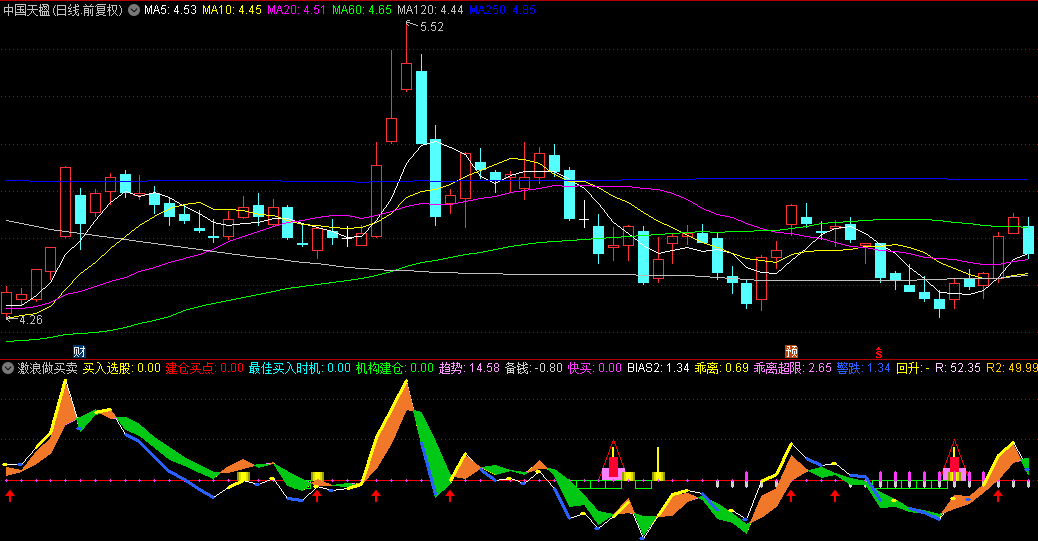Select the MA250: 4.85 label

502,10
